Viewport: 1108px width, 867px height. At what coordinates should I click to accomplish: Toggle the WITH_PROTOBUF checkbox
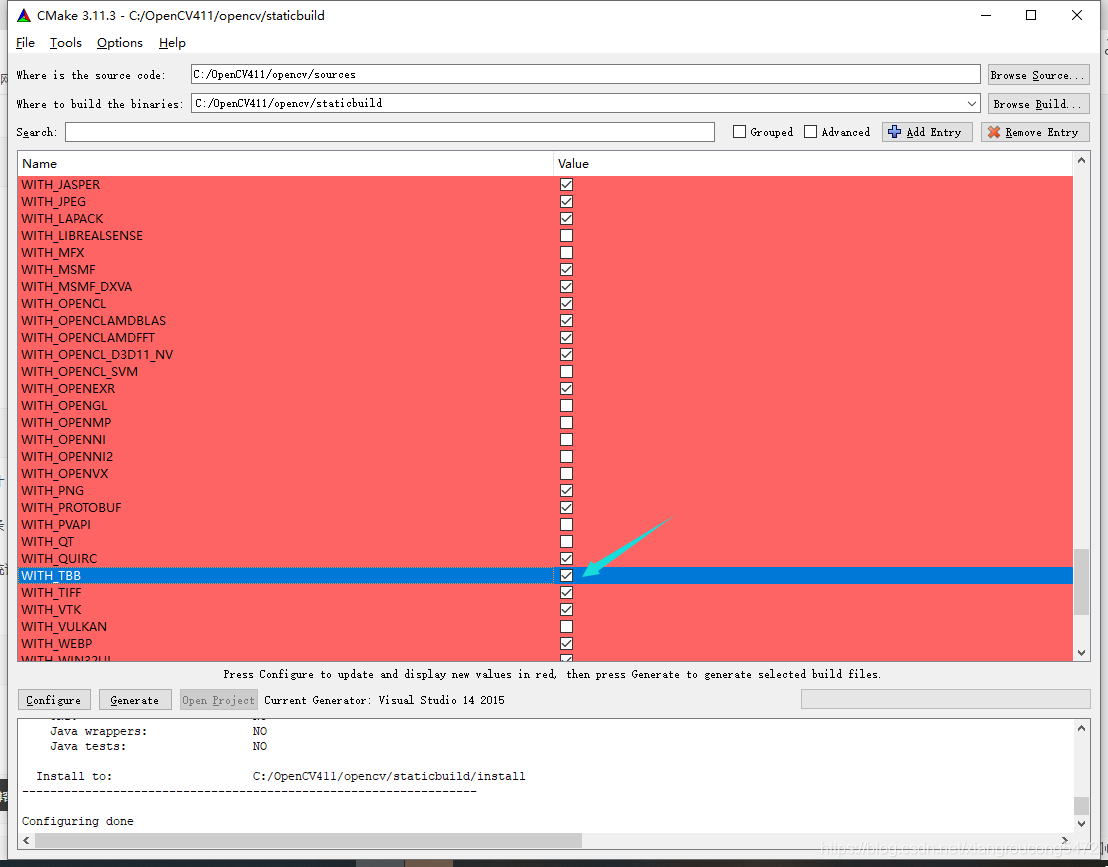(566, 508)
